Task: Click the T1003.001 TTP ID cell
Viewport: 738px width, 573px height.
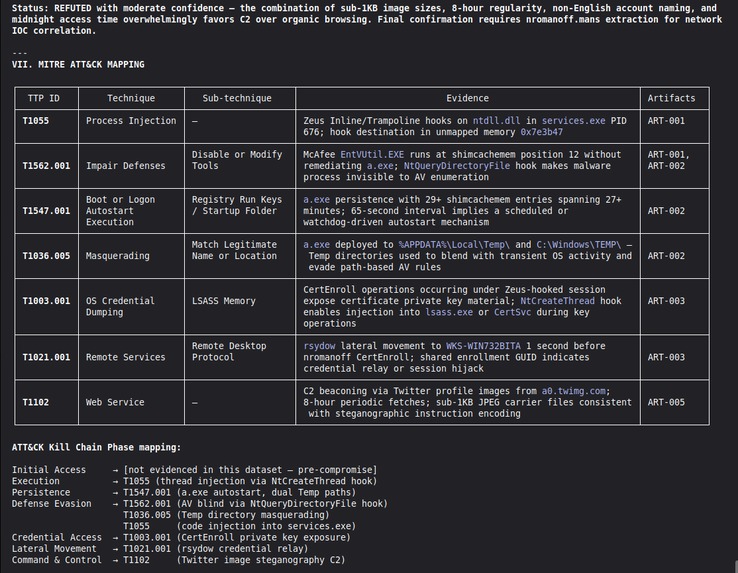Action: [x=46, y=307]
